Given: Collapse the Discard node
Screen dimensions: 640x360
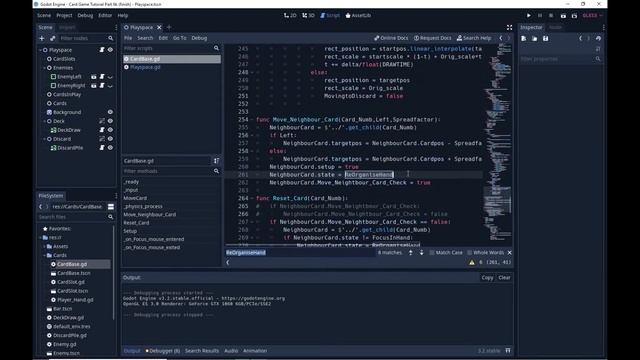Looking at the screenshot, I should coord(44,139).
